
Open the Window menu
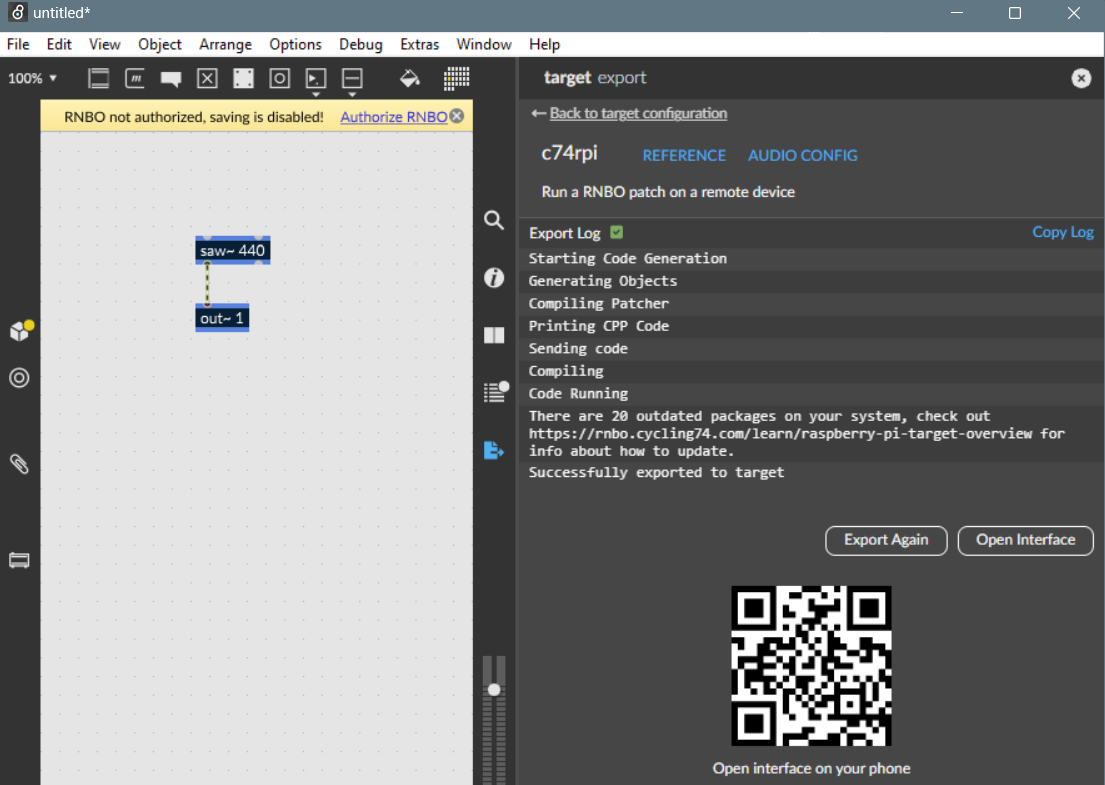point(483,44)
